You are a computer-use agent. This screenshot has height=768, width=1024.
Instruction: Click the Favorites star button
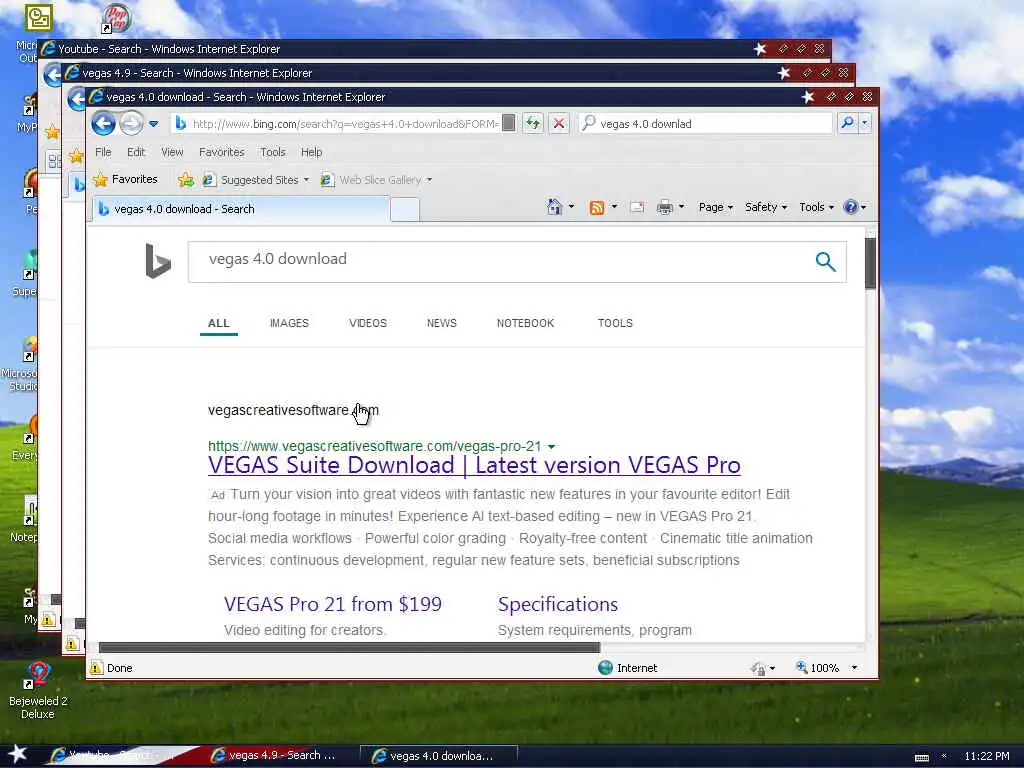point(125,179)
